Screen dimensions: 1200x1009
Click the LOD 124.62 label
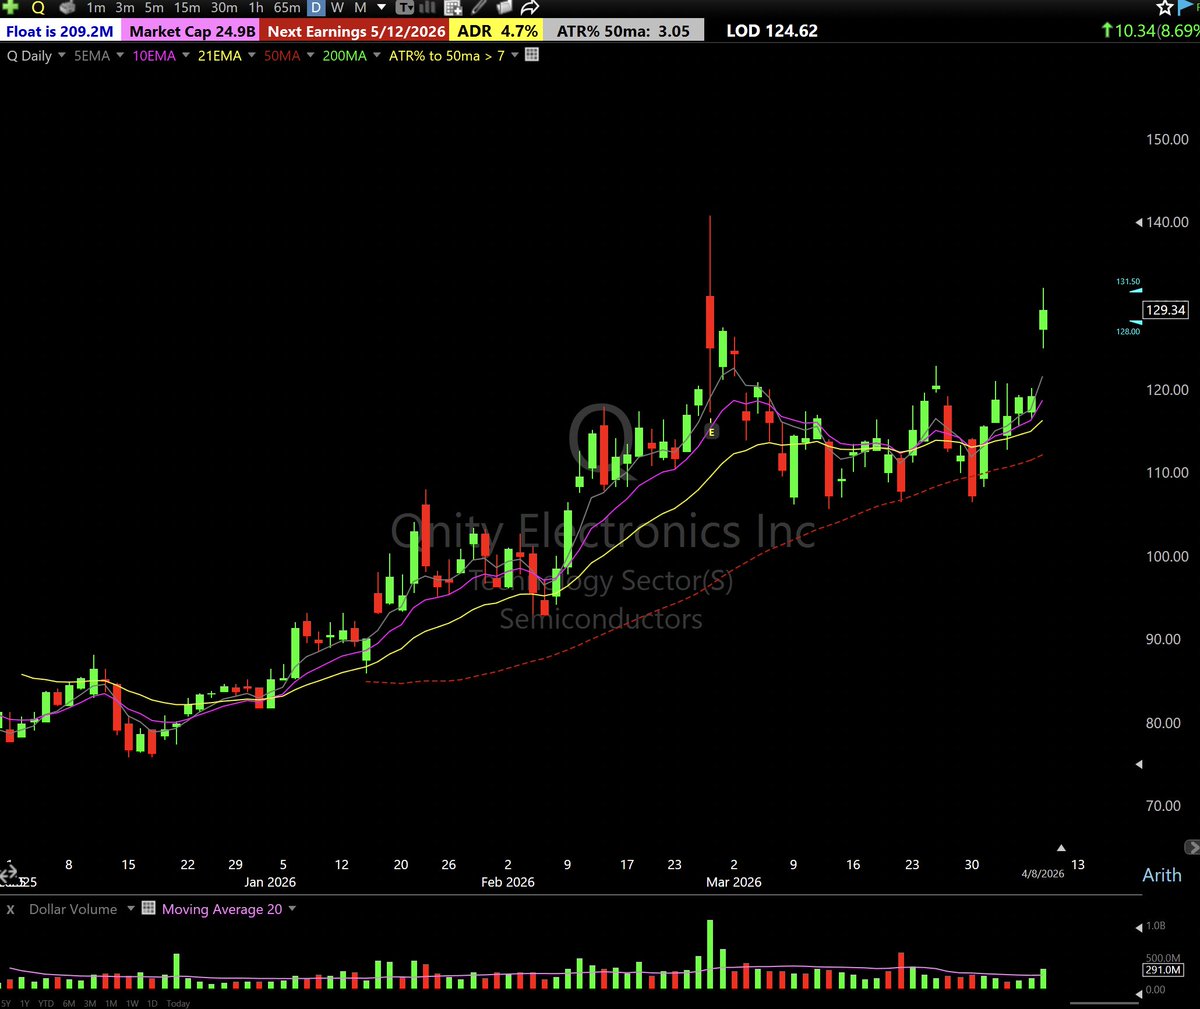(x=771, y=31)
